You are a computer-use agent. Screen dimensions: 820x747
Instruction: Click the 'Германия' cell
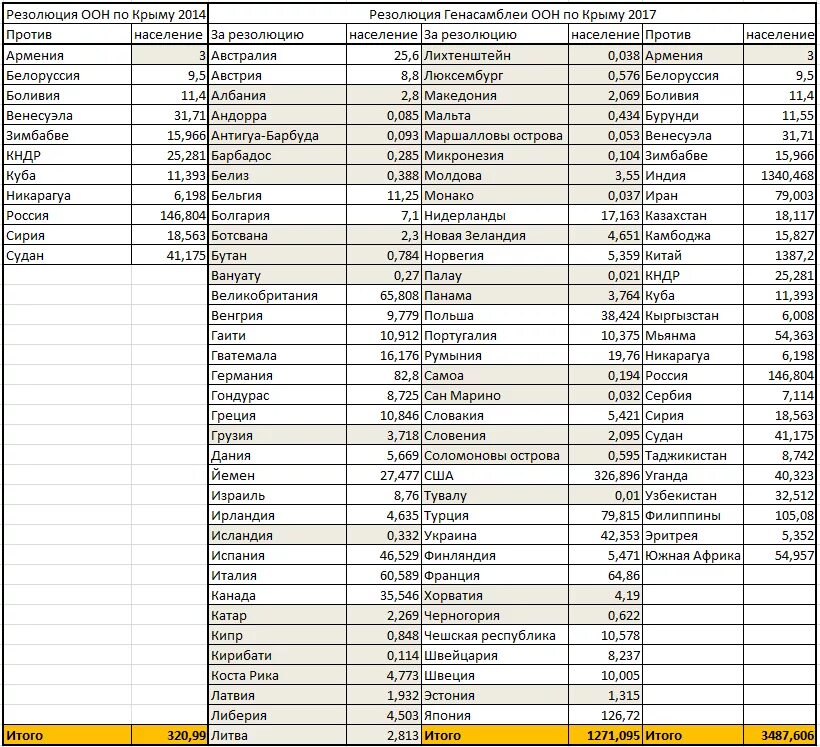[x=277, y=375]
